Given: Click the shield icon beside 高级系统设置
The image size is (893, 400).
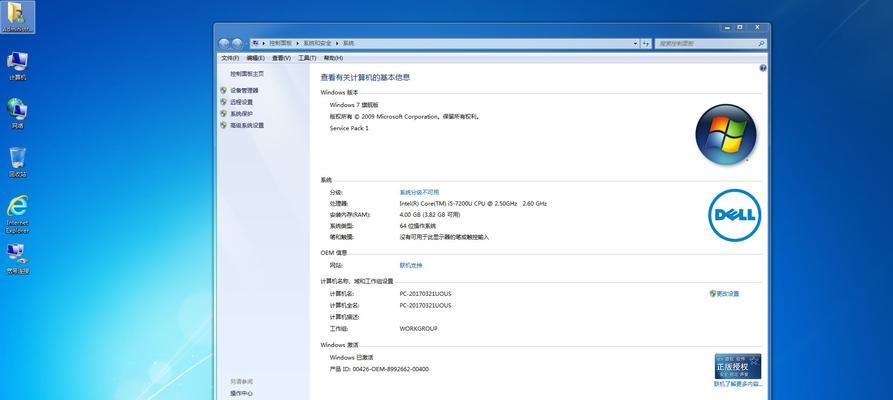Looking at the screenshot, I should 223,125.
